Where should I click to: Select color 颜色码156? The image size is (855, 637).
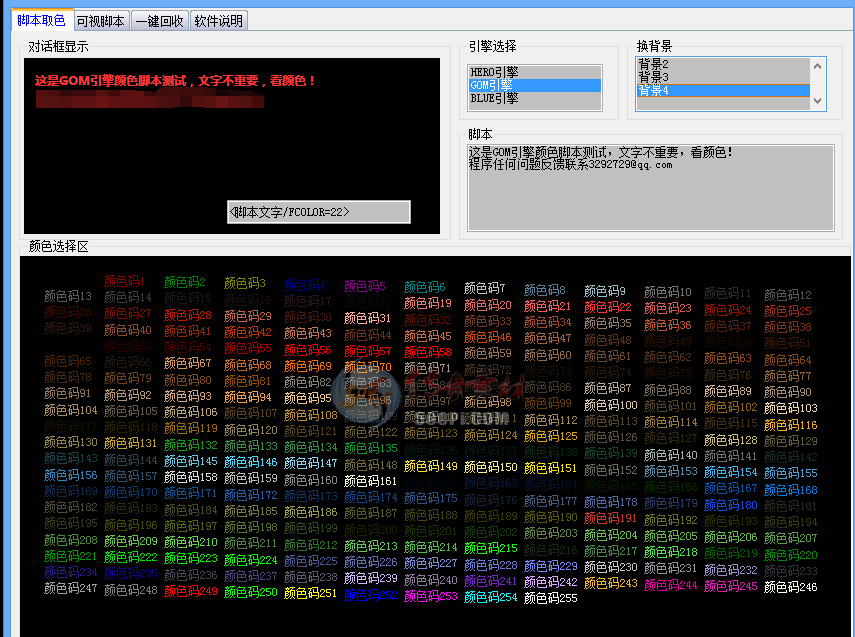(x=71, y=475)
